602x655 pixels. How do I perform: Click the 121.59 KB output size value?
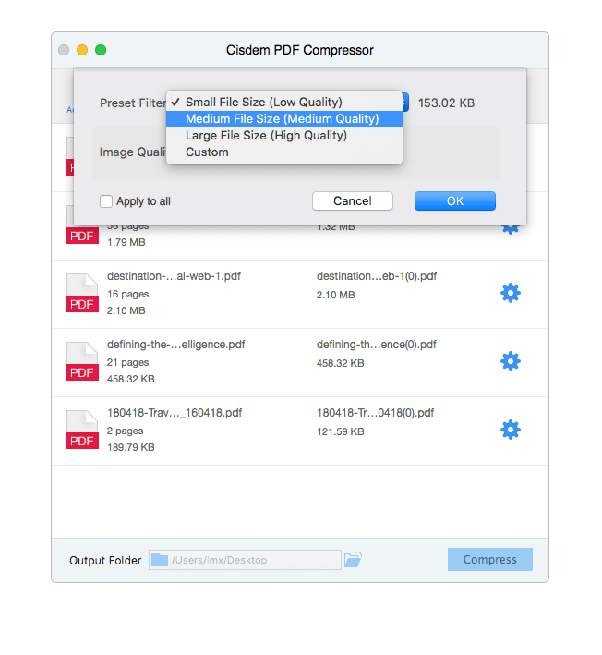point(340,432)
